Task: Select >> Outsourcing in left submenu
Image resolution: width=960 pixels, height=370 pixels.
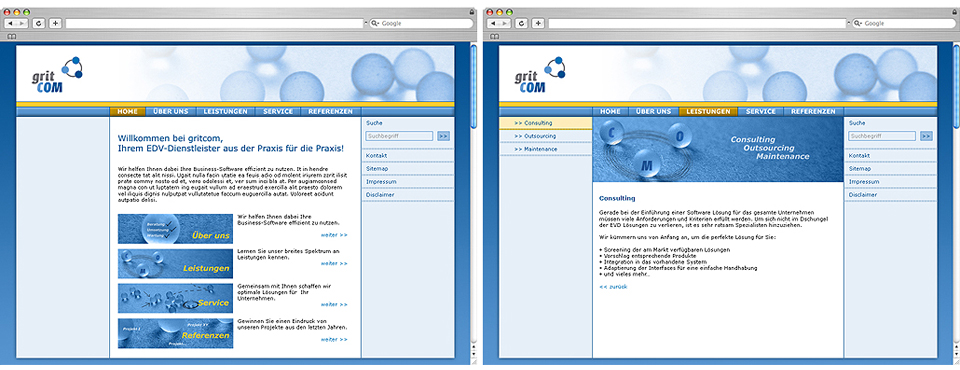Action: click(546, 136)
